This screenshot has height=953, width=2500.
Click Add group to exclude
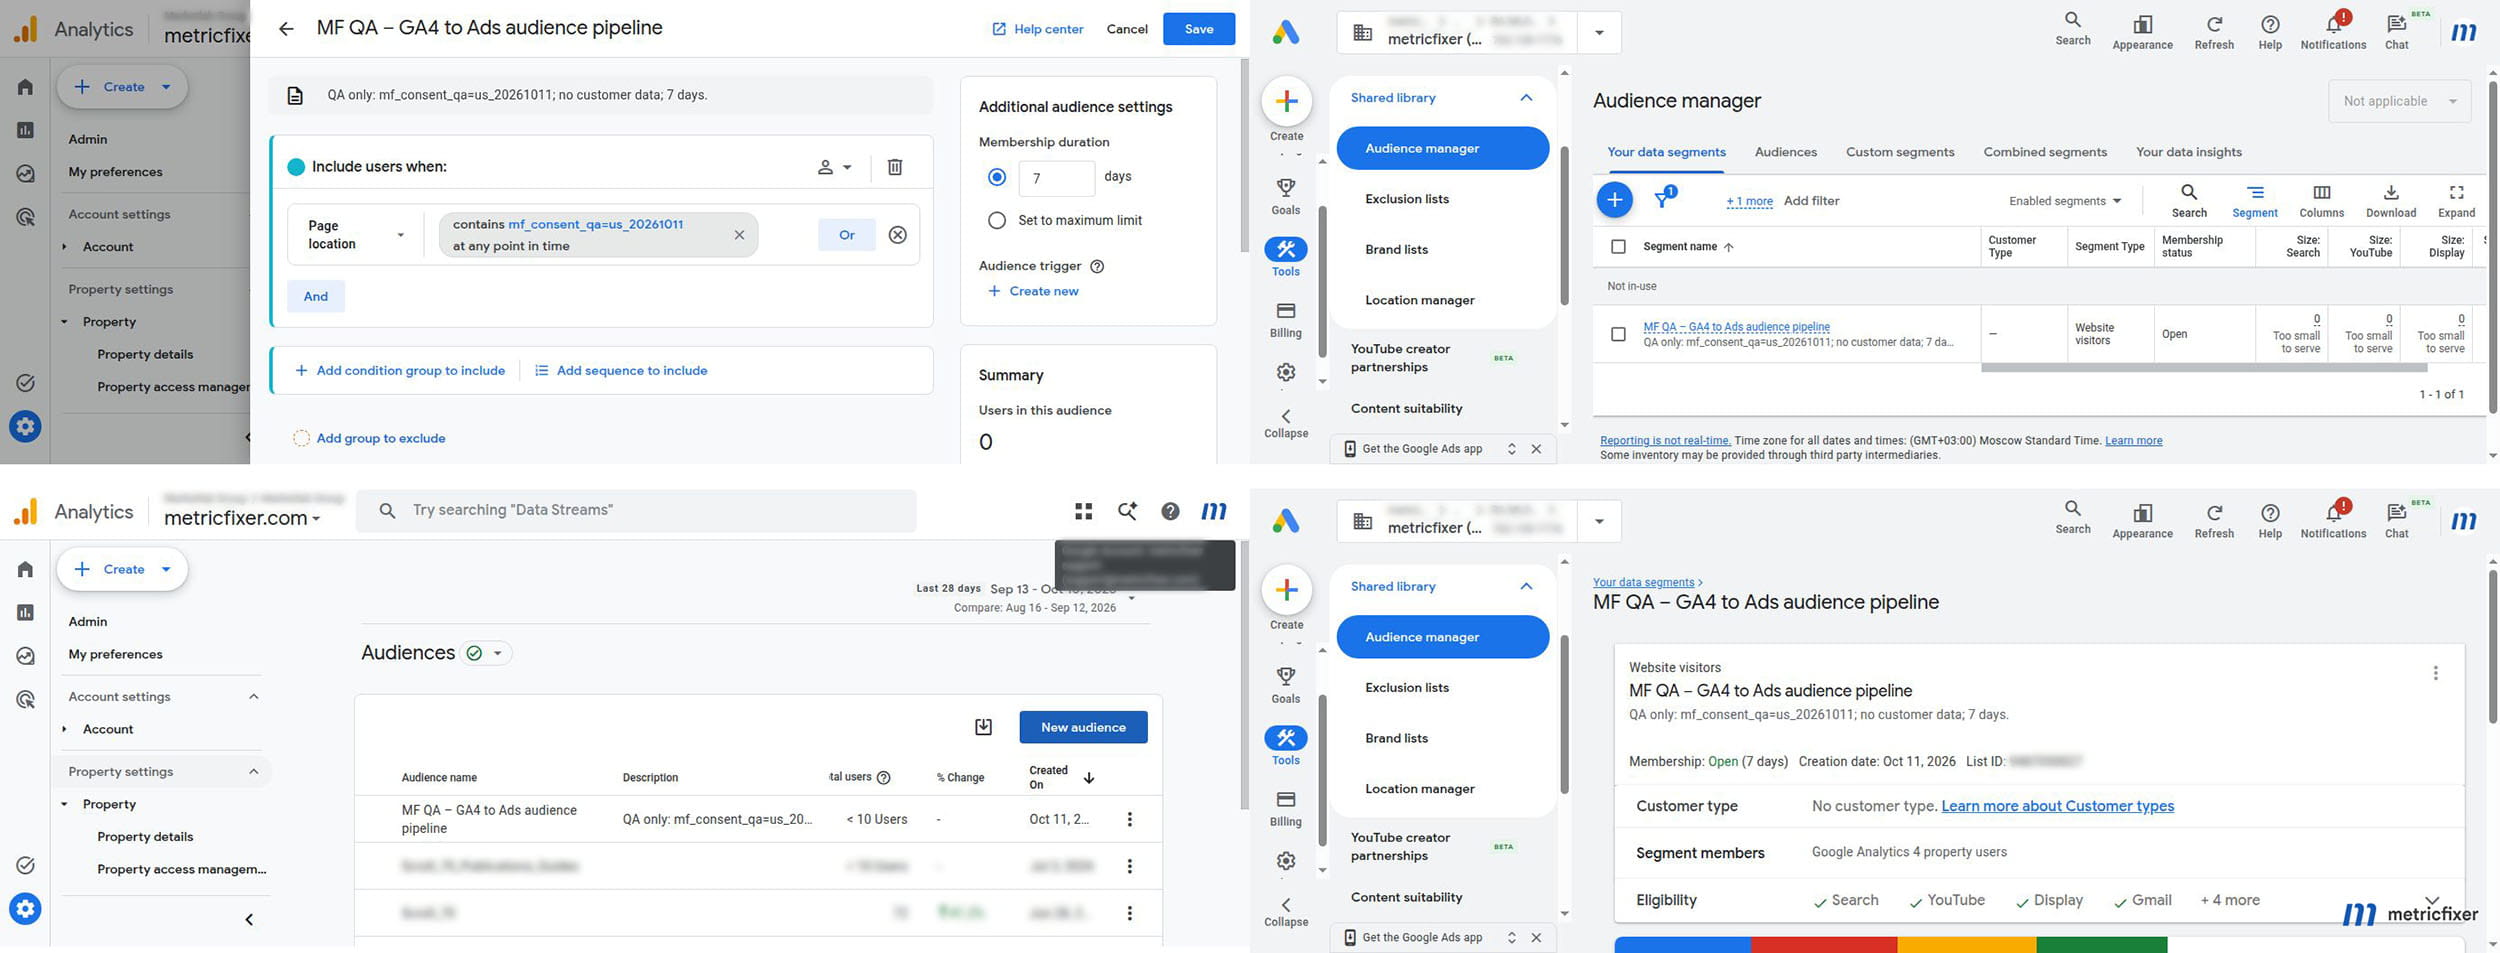click(369, 438)
